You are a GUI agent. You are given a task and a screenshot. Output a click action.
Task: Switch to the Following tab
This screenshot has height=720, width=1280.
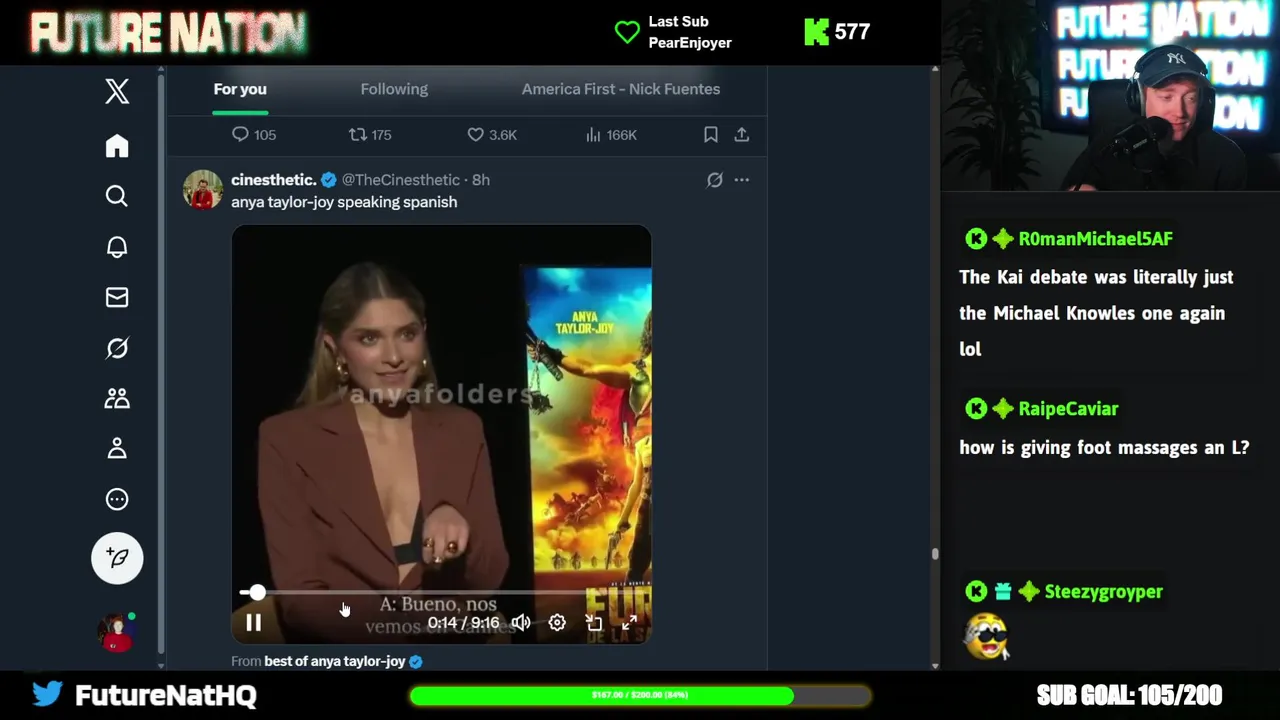(x=394, y=89)
